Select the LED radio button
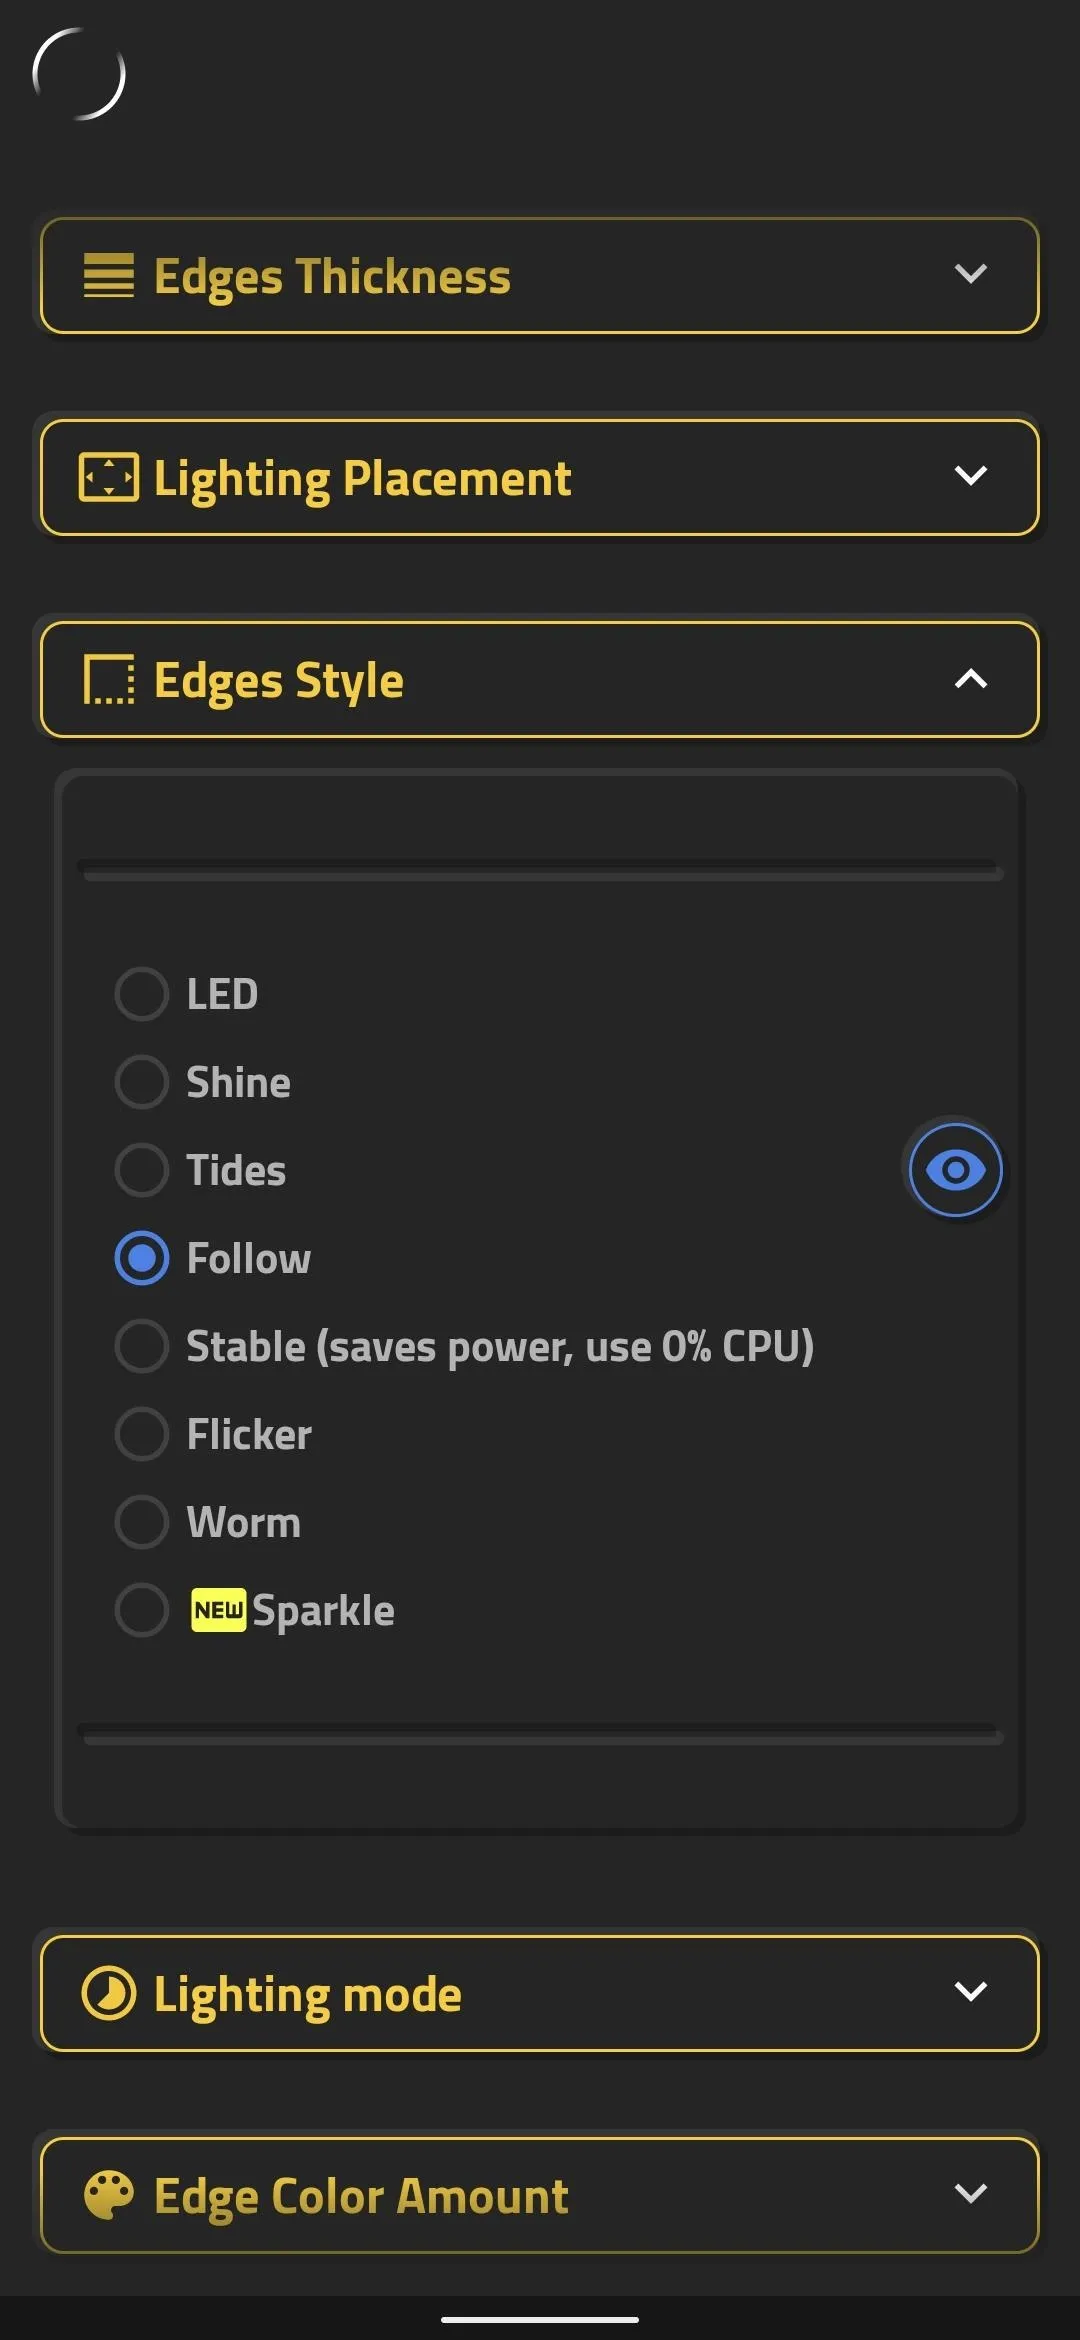The height and width of the screenshot is (2340, 1080). tap(141, 994)
